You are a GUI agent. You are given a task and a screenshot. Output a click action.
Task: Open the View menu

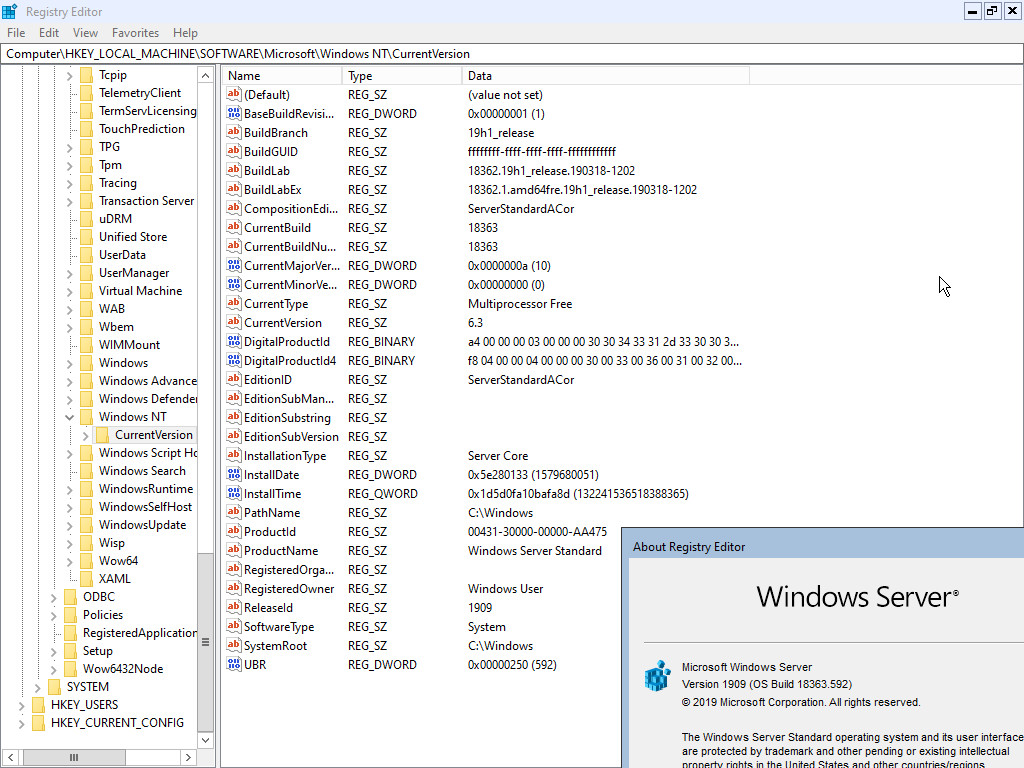click(85, 33)
